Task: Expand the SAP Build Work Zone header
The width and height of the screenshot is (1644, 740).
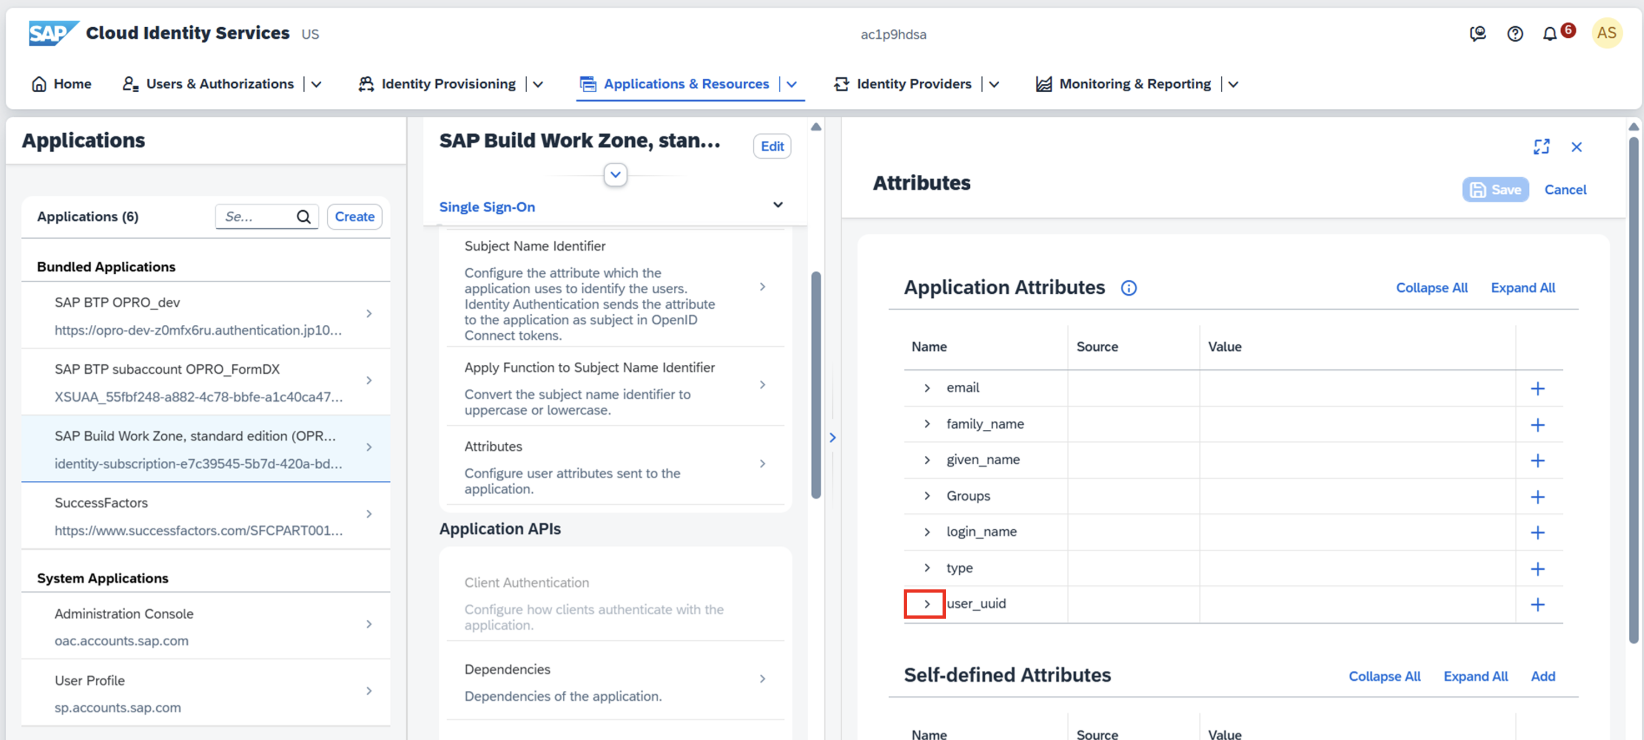Action: click(615, 175)
